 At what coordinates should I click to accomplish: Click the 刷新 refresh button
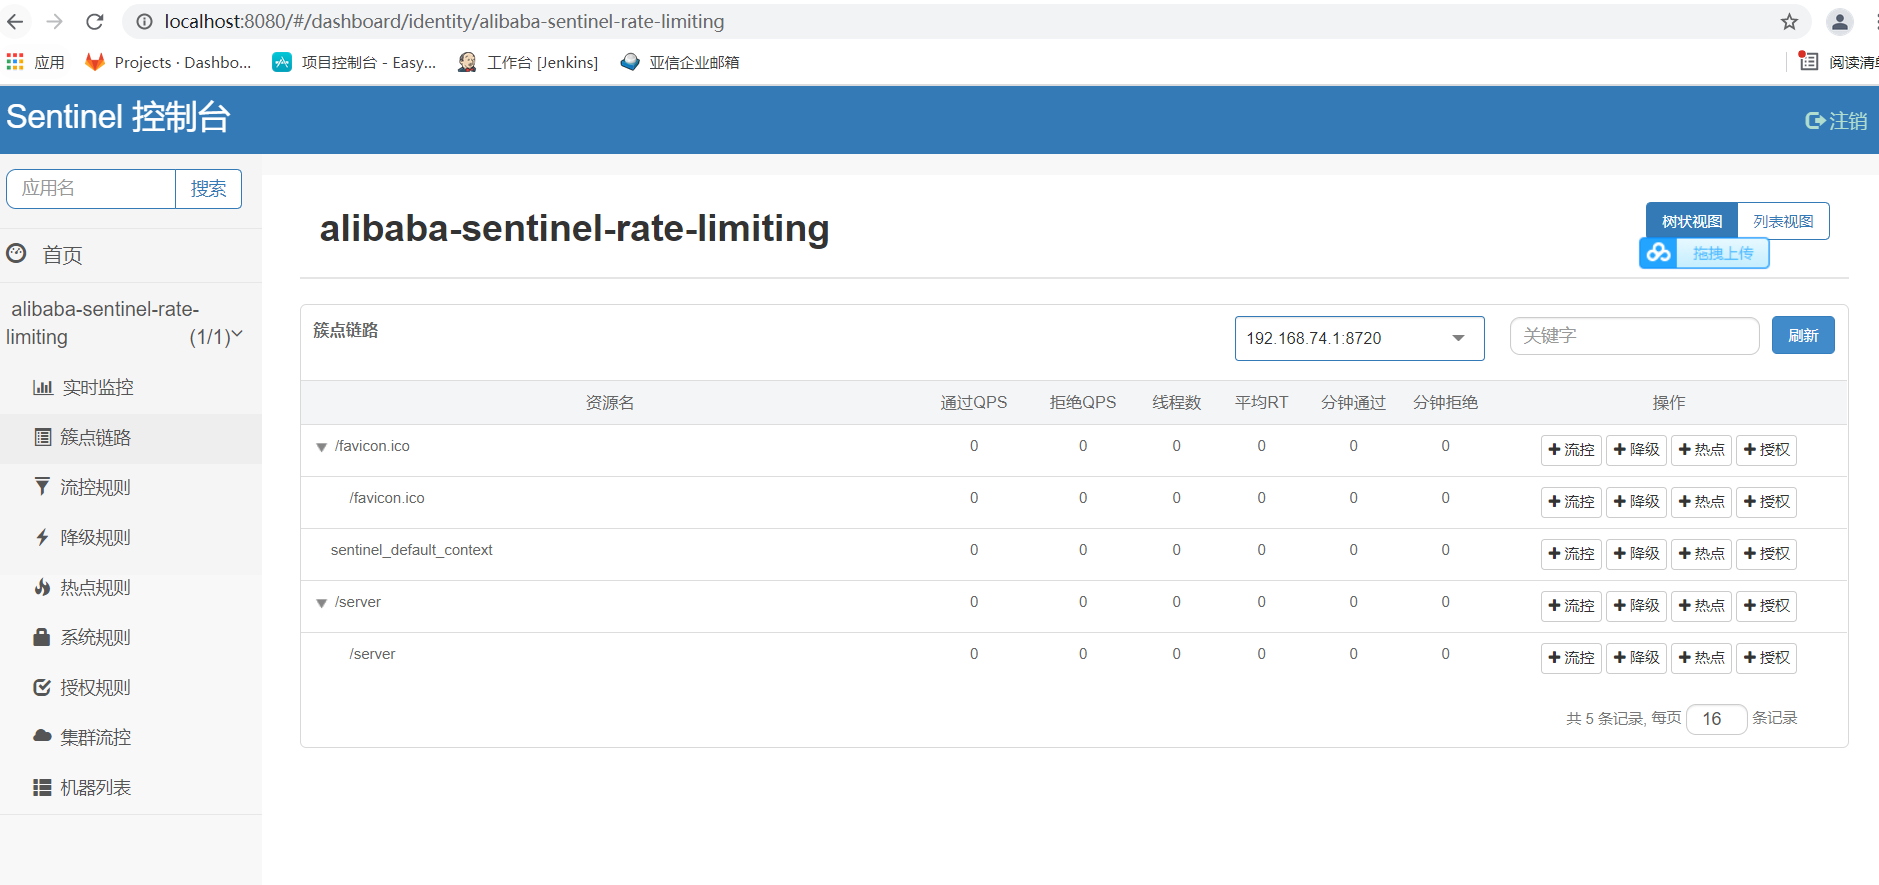point(1803,335)
